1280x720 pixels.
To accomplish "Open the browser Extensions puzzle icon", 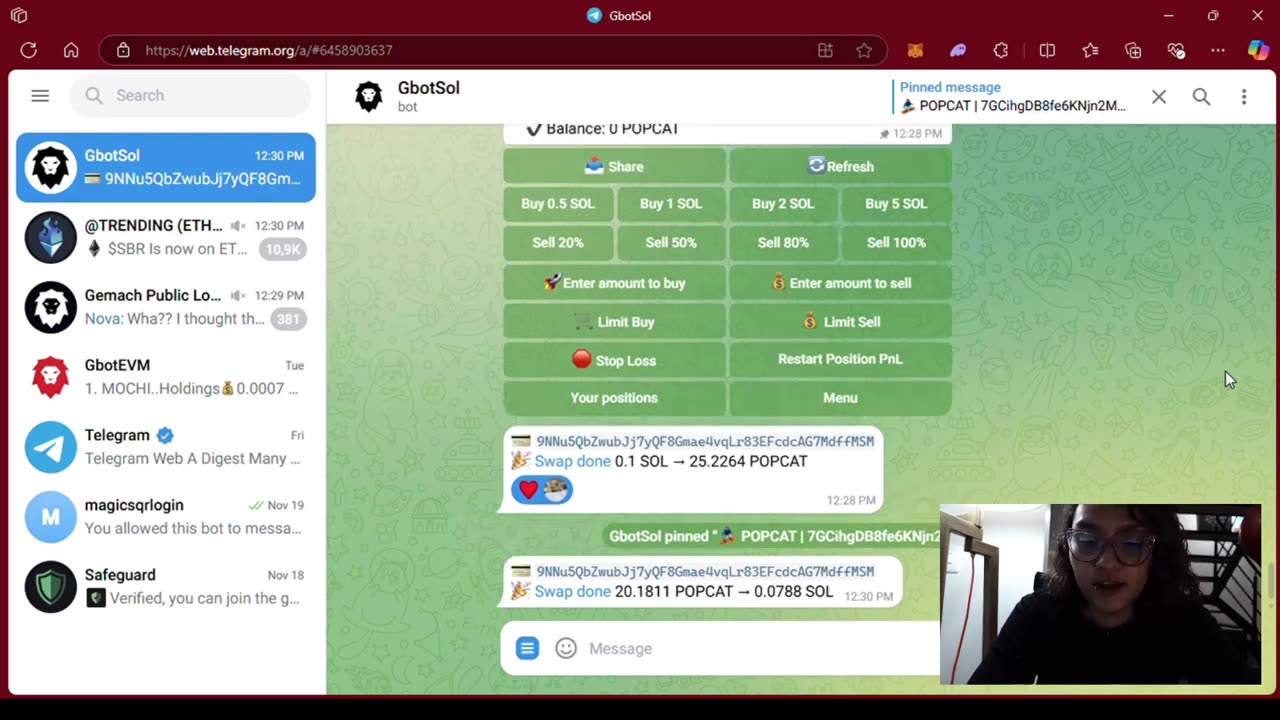I will point(1001,50).
